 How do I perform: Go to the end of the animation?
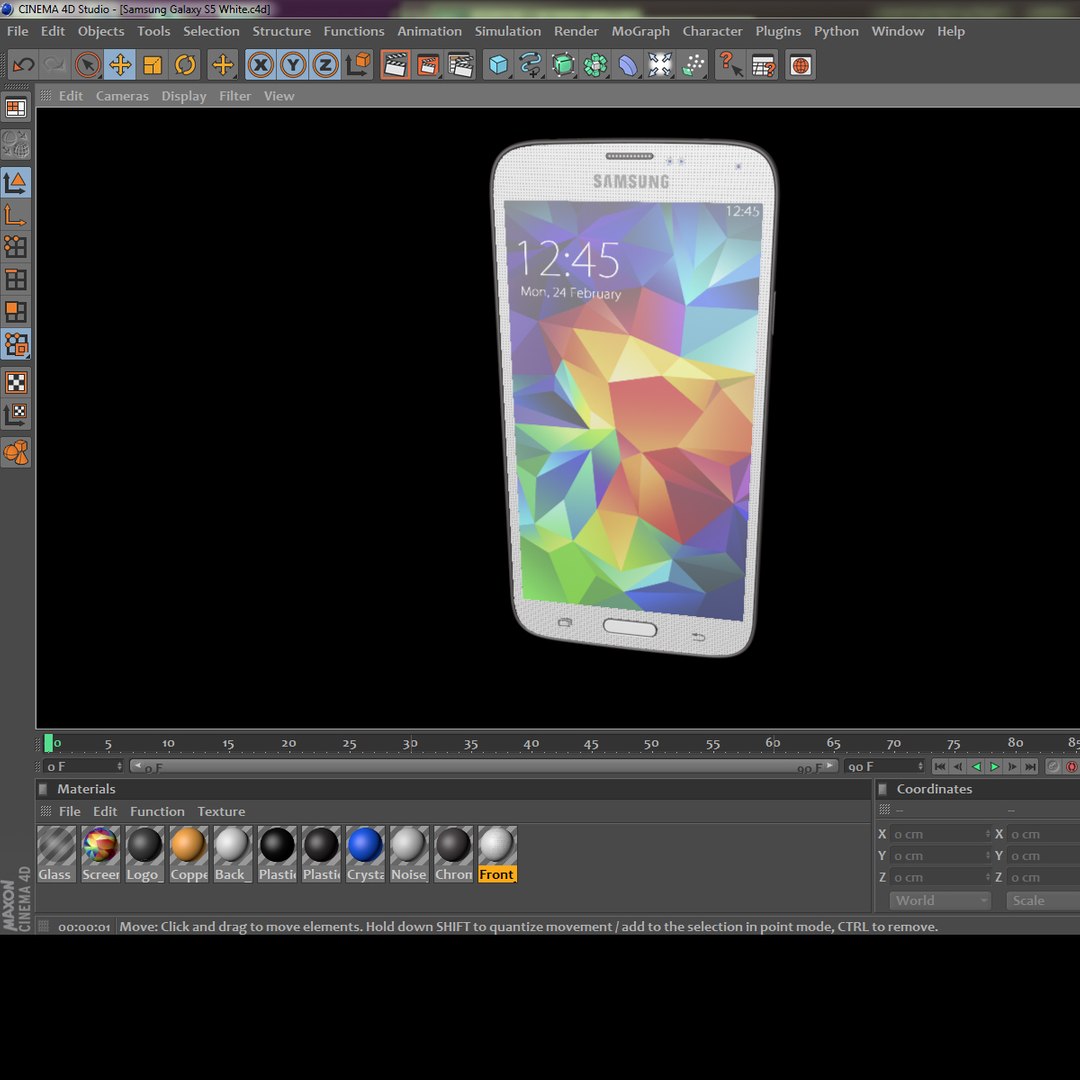[x=1030, y=767]
